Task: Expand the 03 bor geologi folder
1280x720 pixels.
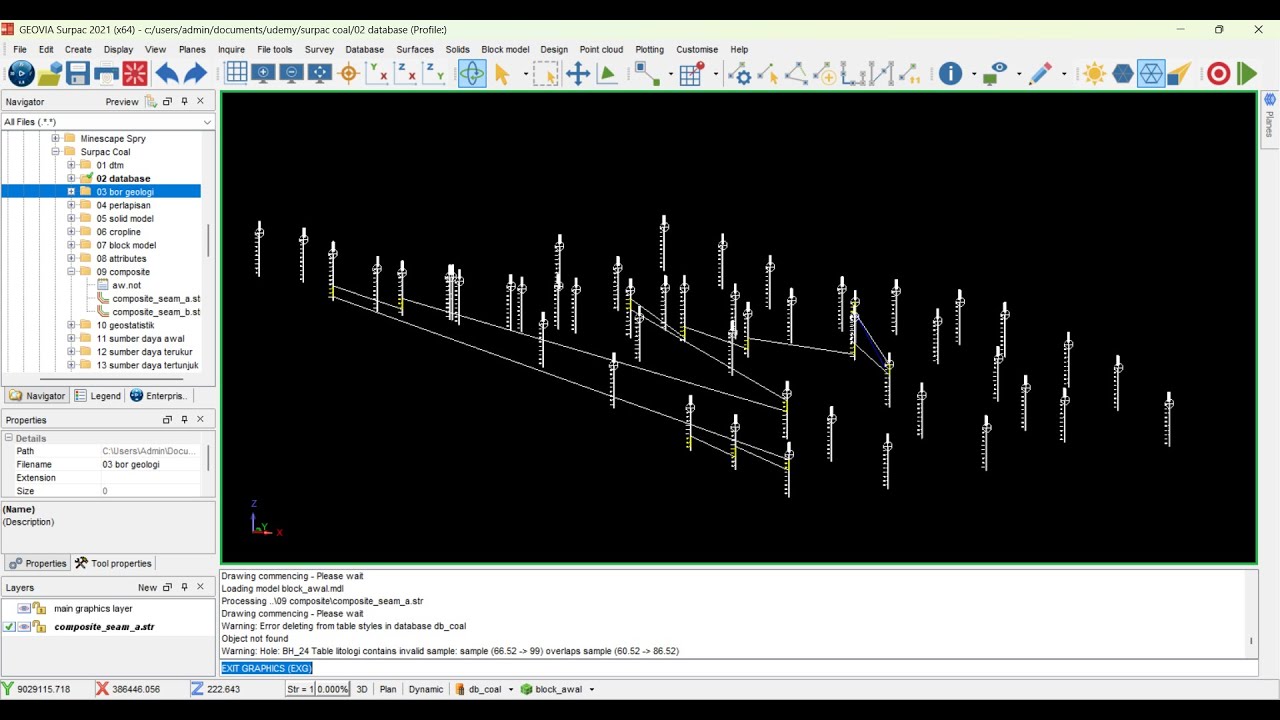Action: [x=71, y=192]
